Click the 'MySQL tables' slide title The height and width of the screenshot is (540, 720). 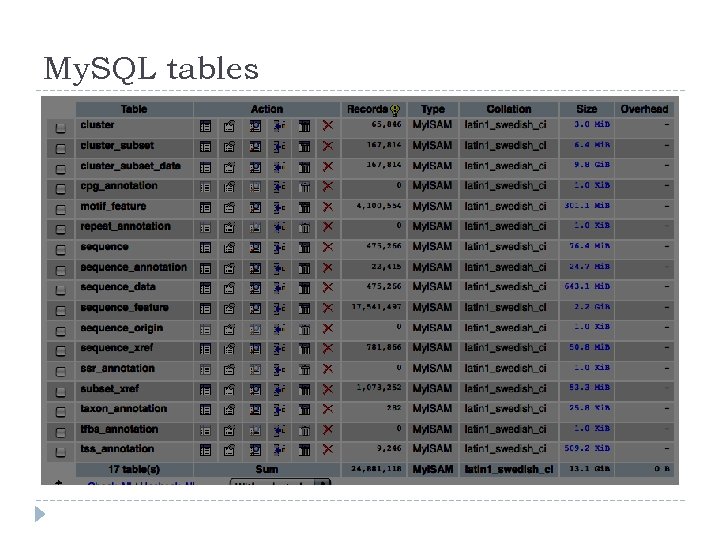pos(151,69)
